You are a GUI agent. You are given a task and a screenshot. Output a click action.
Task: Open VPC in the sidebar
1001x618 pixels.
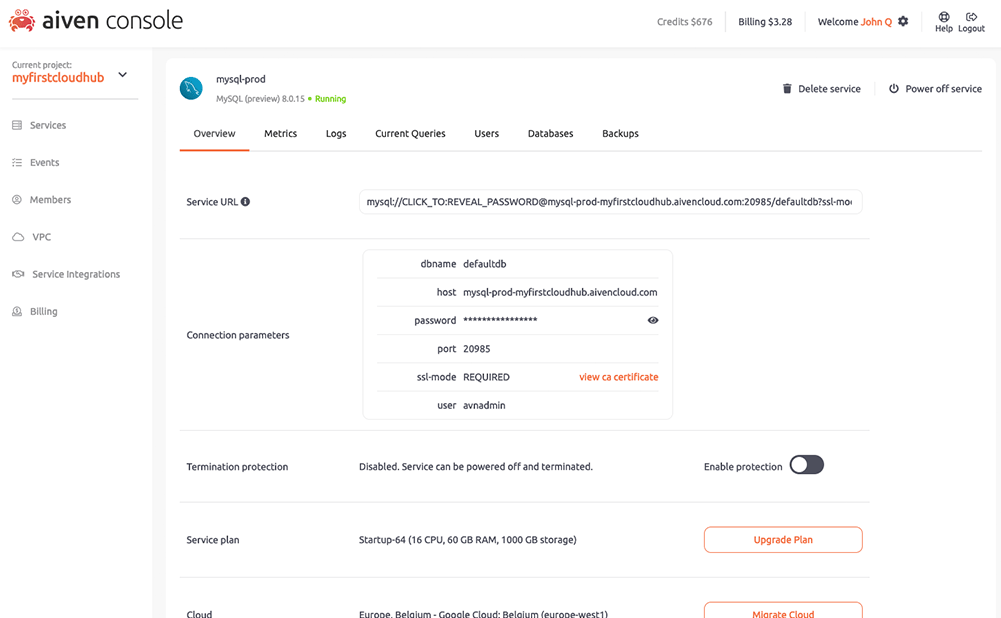pyautogui.click(x=41, y=237)
